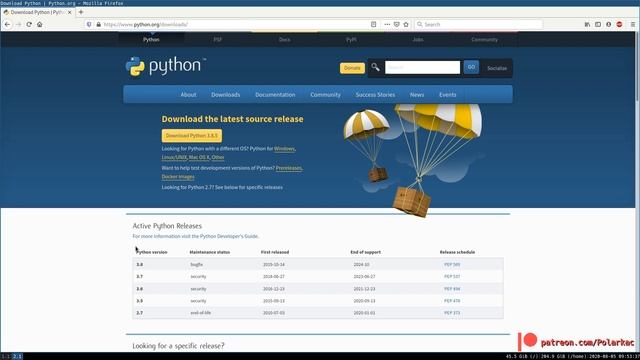Follow the Mac OS X link
Viewport: 640px width, 360px height.
(x=199, y=157)
